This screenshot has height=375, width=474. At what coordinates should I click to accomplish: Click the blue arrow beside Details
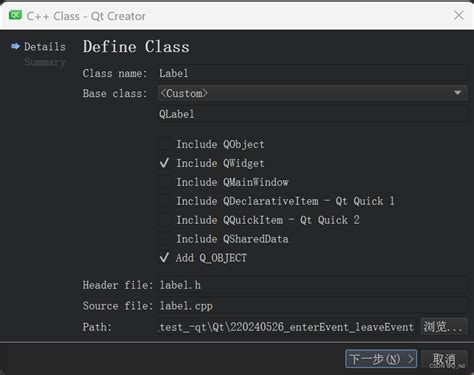[15, 46]
